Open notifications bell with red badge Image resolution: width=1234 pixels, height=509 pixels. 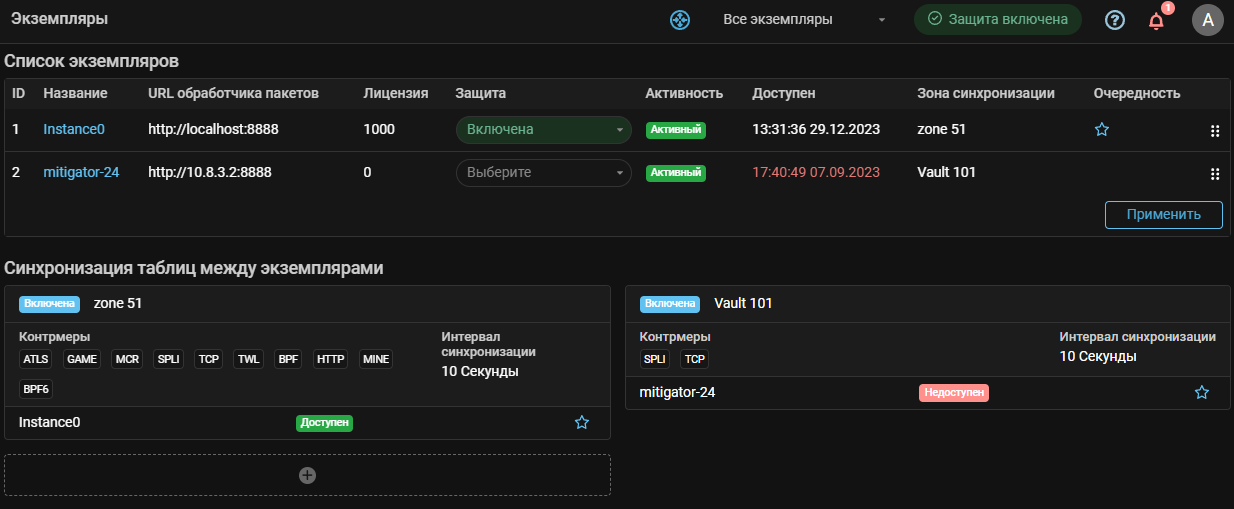click(1156, 20)
